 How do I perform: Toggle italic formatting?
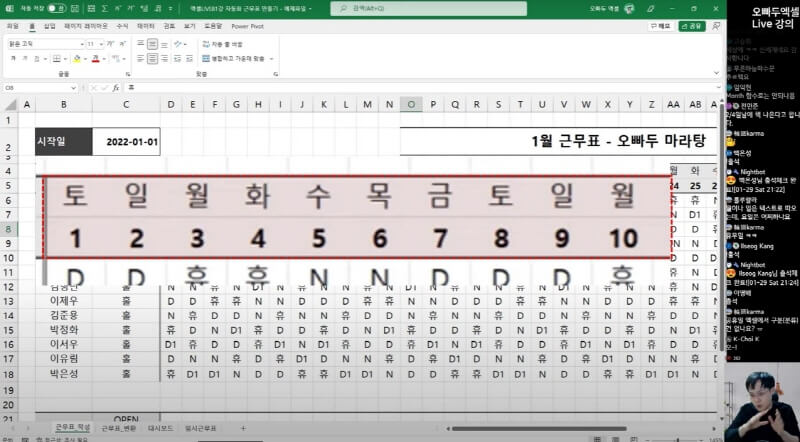pos(25,59)
